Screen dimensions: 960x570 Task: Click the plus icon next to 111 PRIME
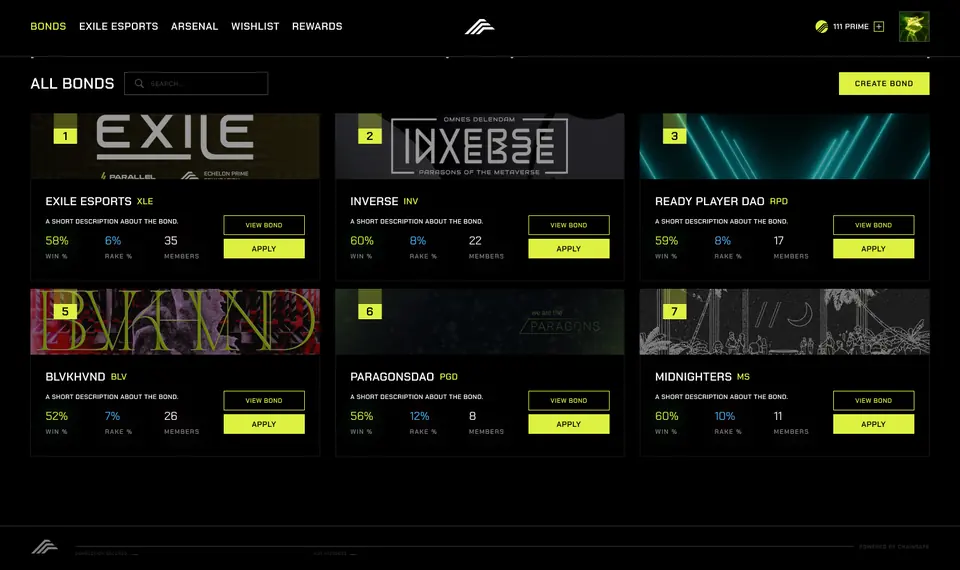tap(879, 26)
